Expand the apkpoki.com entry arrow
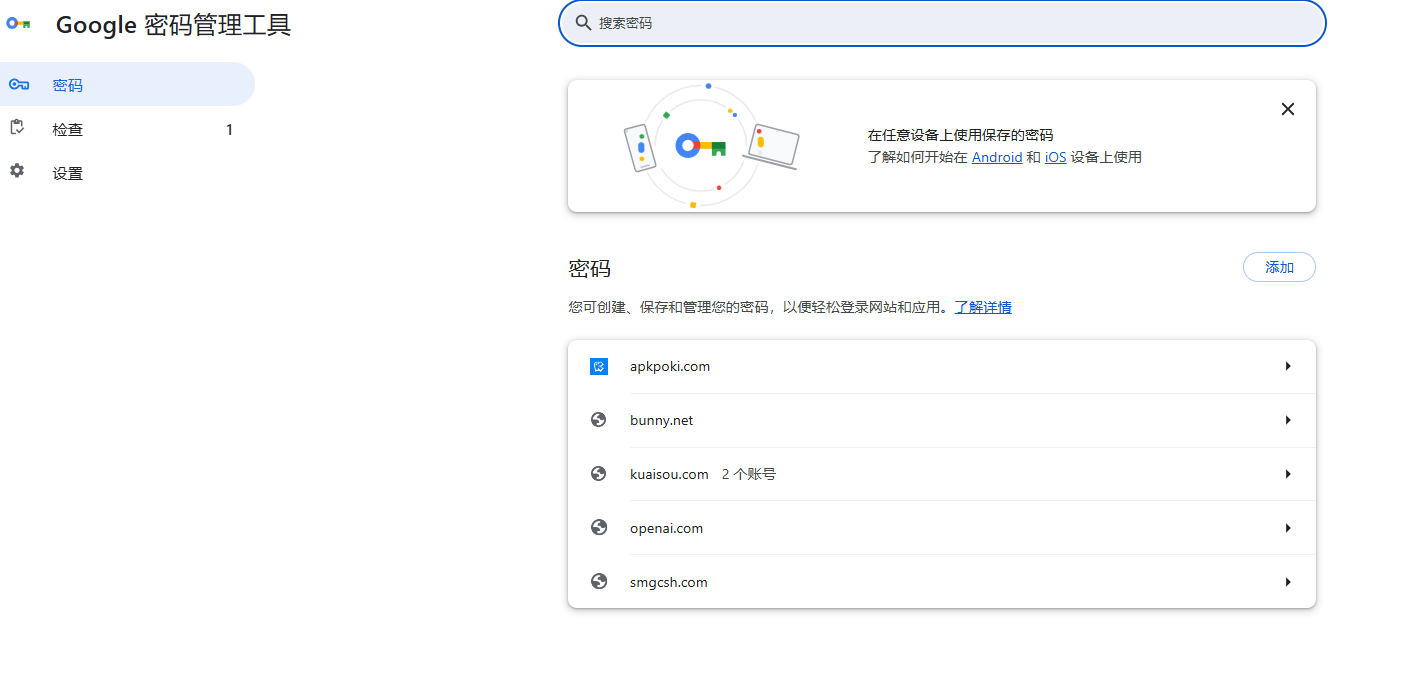 [x=1288, y=366]
